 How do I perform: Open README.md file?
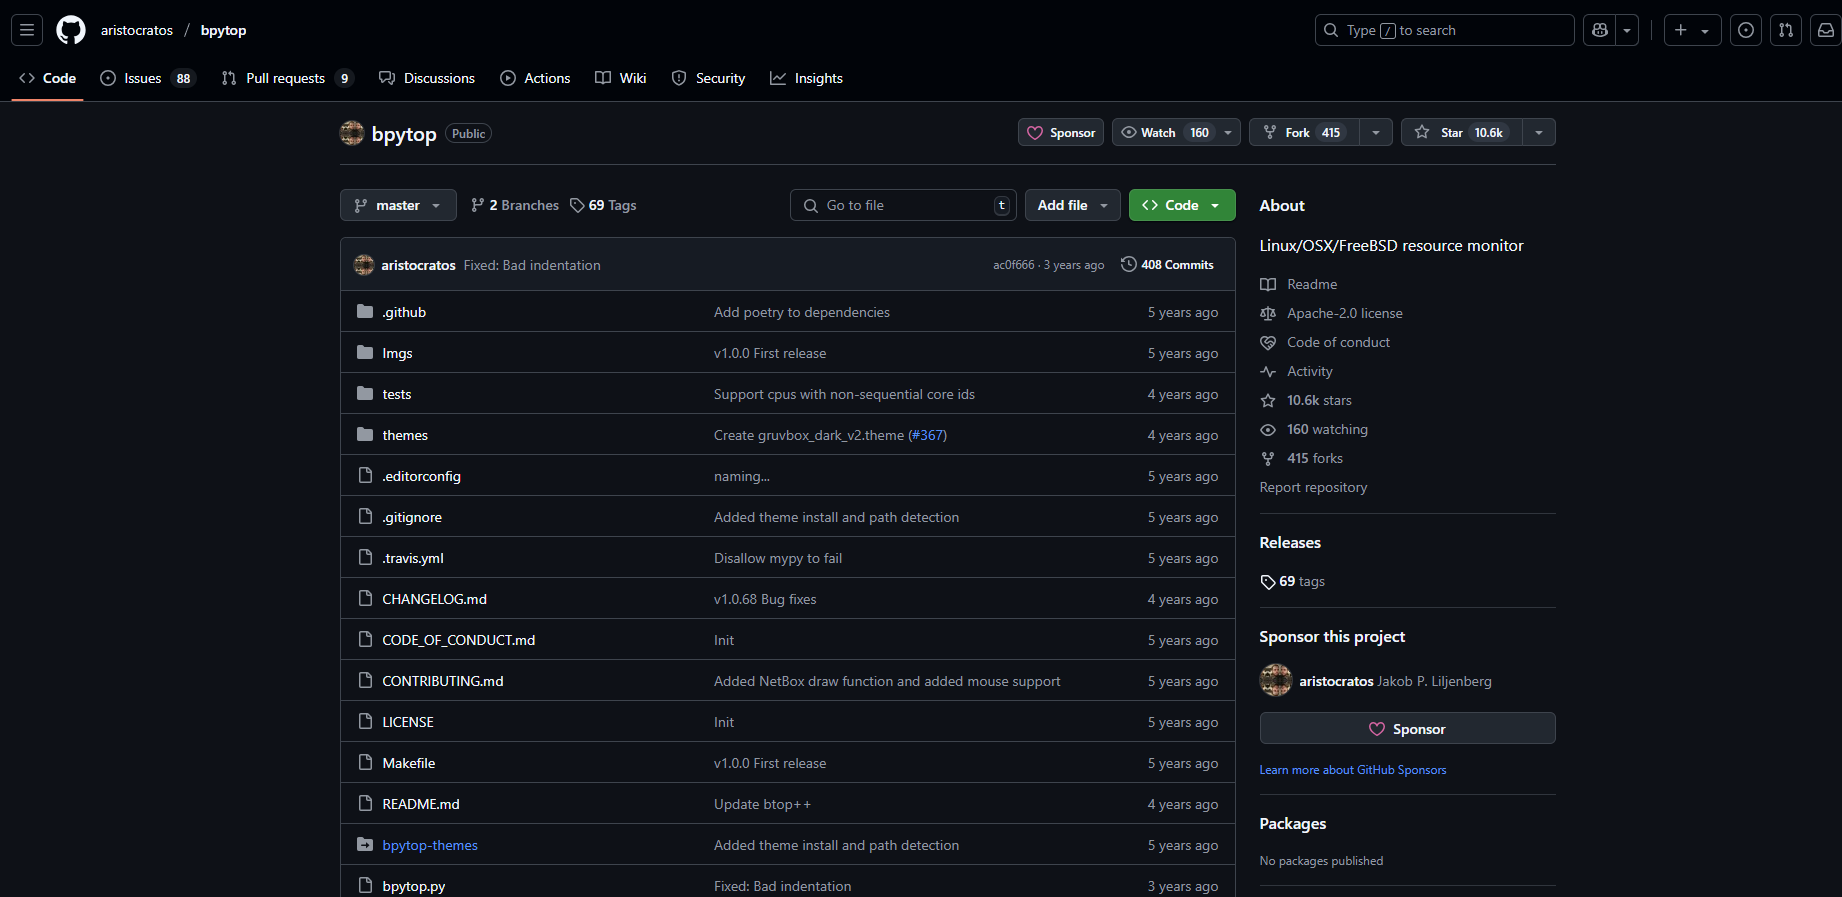(x=421, y=804)
